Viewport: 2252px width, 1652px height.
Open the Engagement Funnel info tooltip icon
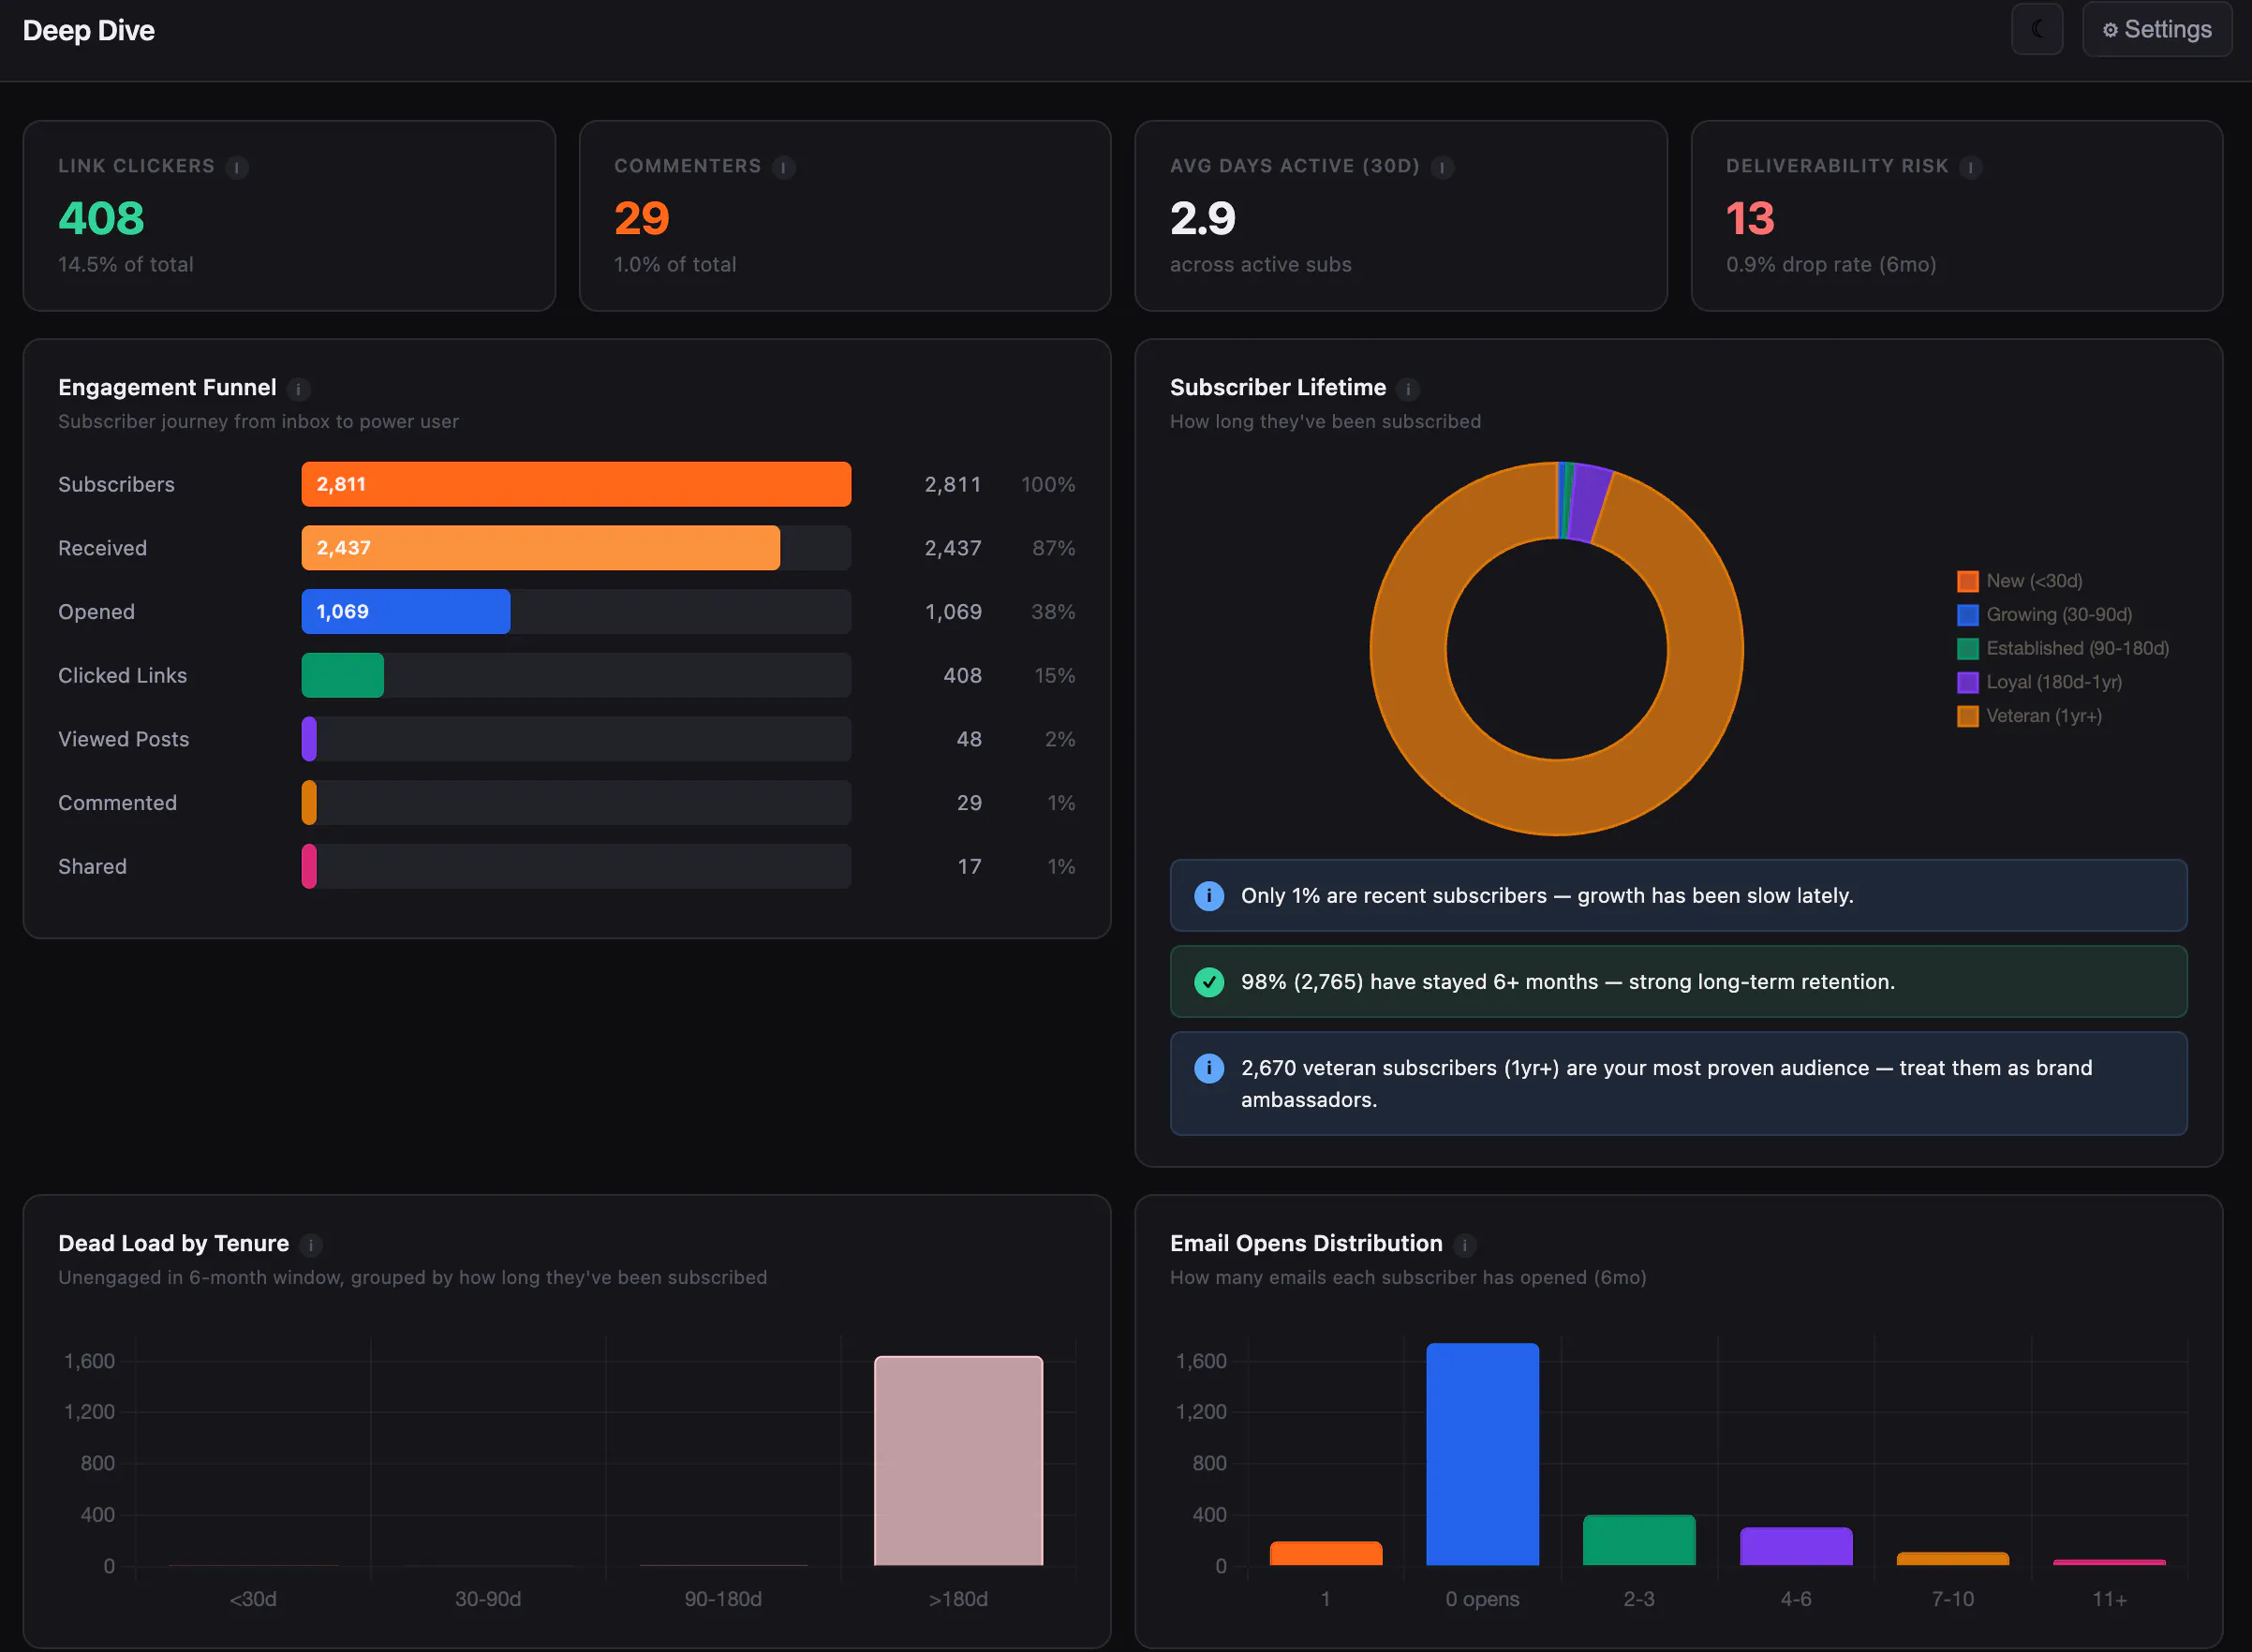click(298, 389)
